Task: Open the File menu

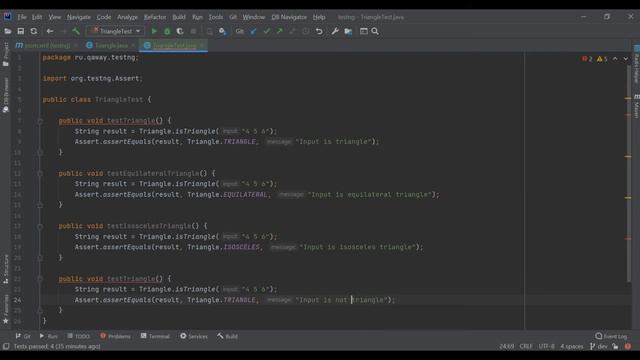Action: [22, 17]
